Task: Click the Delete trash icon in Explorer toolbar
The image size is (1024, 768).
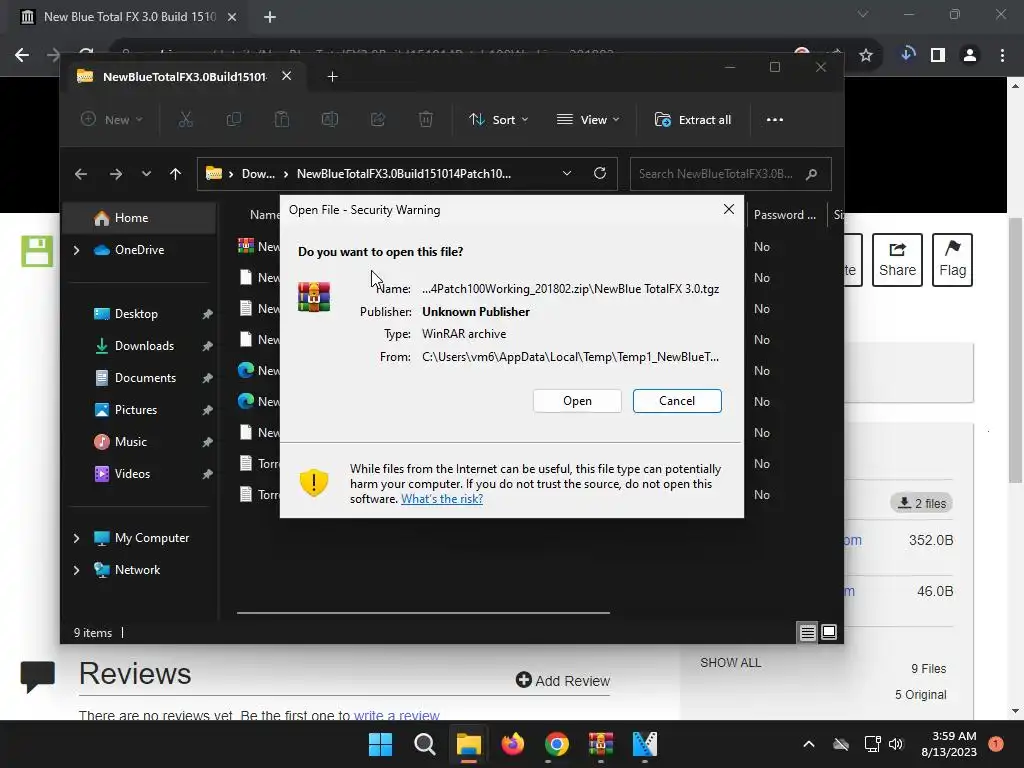Action: click(426, 120)
